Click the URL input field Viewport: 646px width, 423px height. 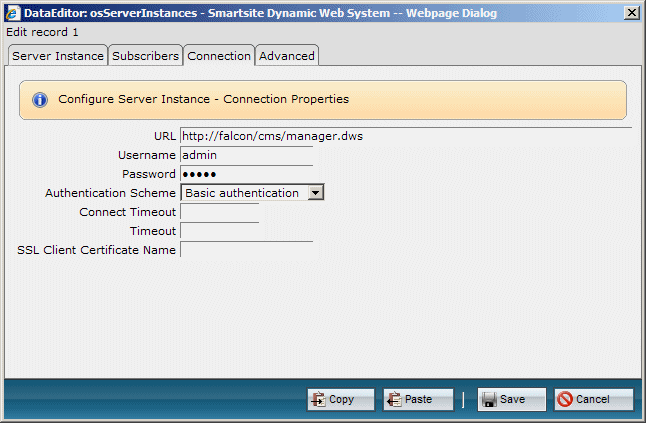[x=406, y=136]
